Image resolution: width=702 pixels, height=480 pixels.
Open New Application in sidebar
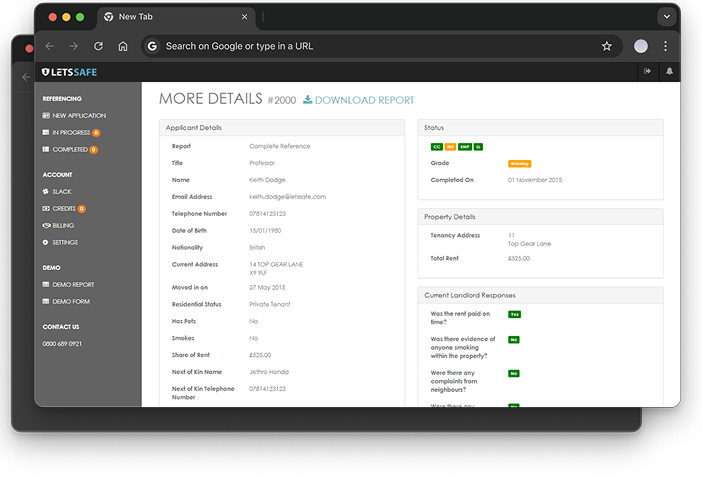(74, 116)
